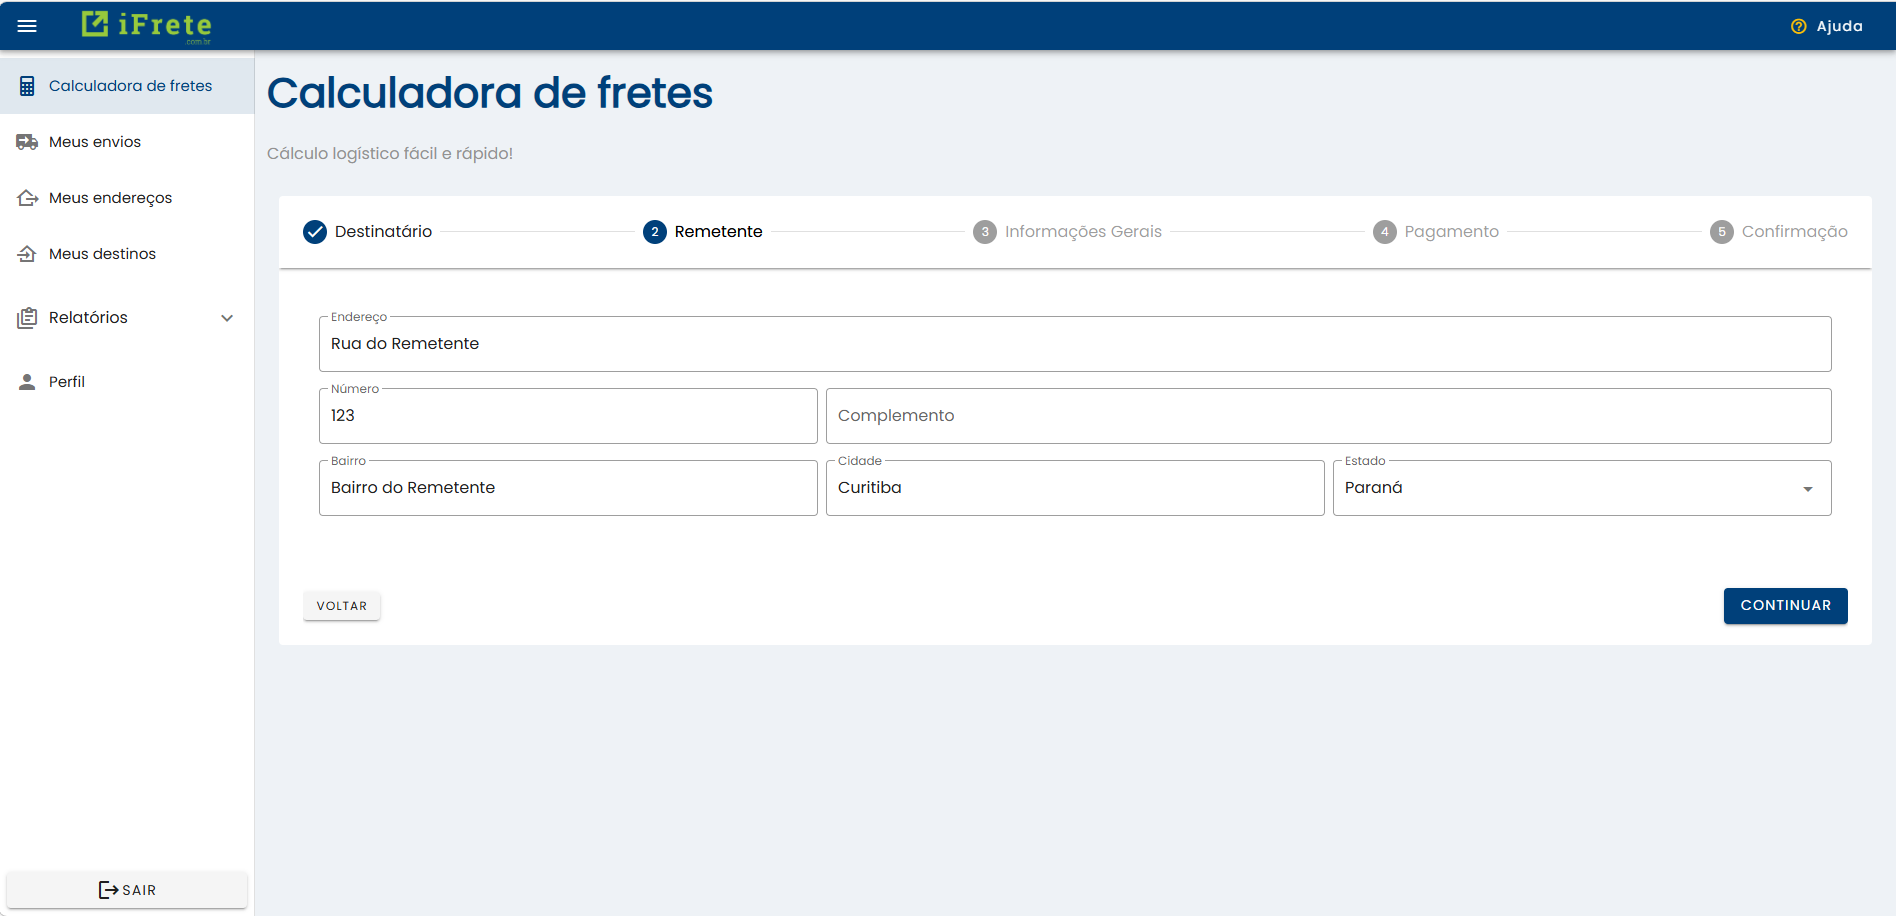This screenshot has width=1896, height=916.
Task: Select the Meus endereços home icon
Action: click(x=26, y=197)
